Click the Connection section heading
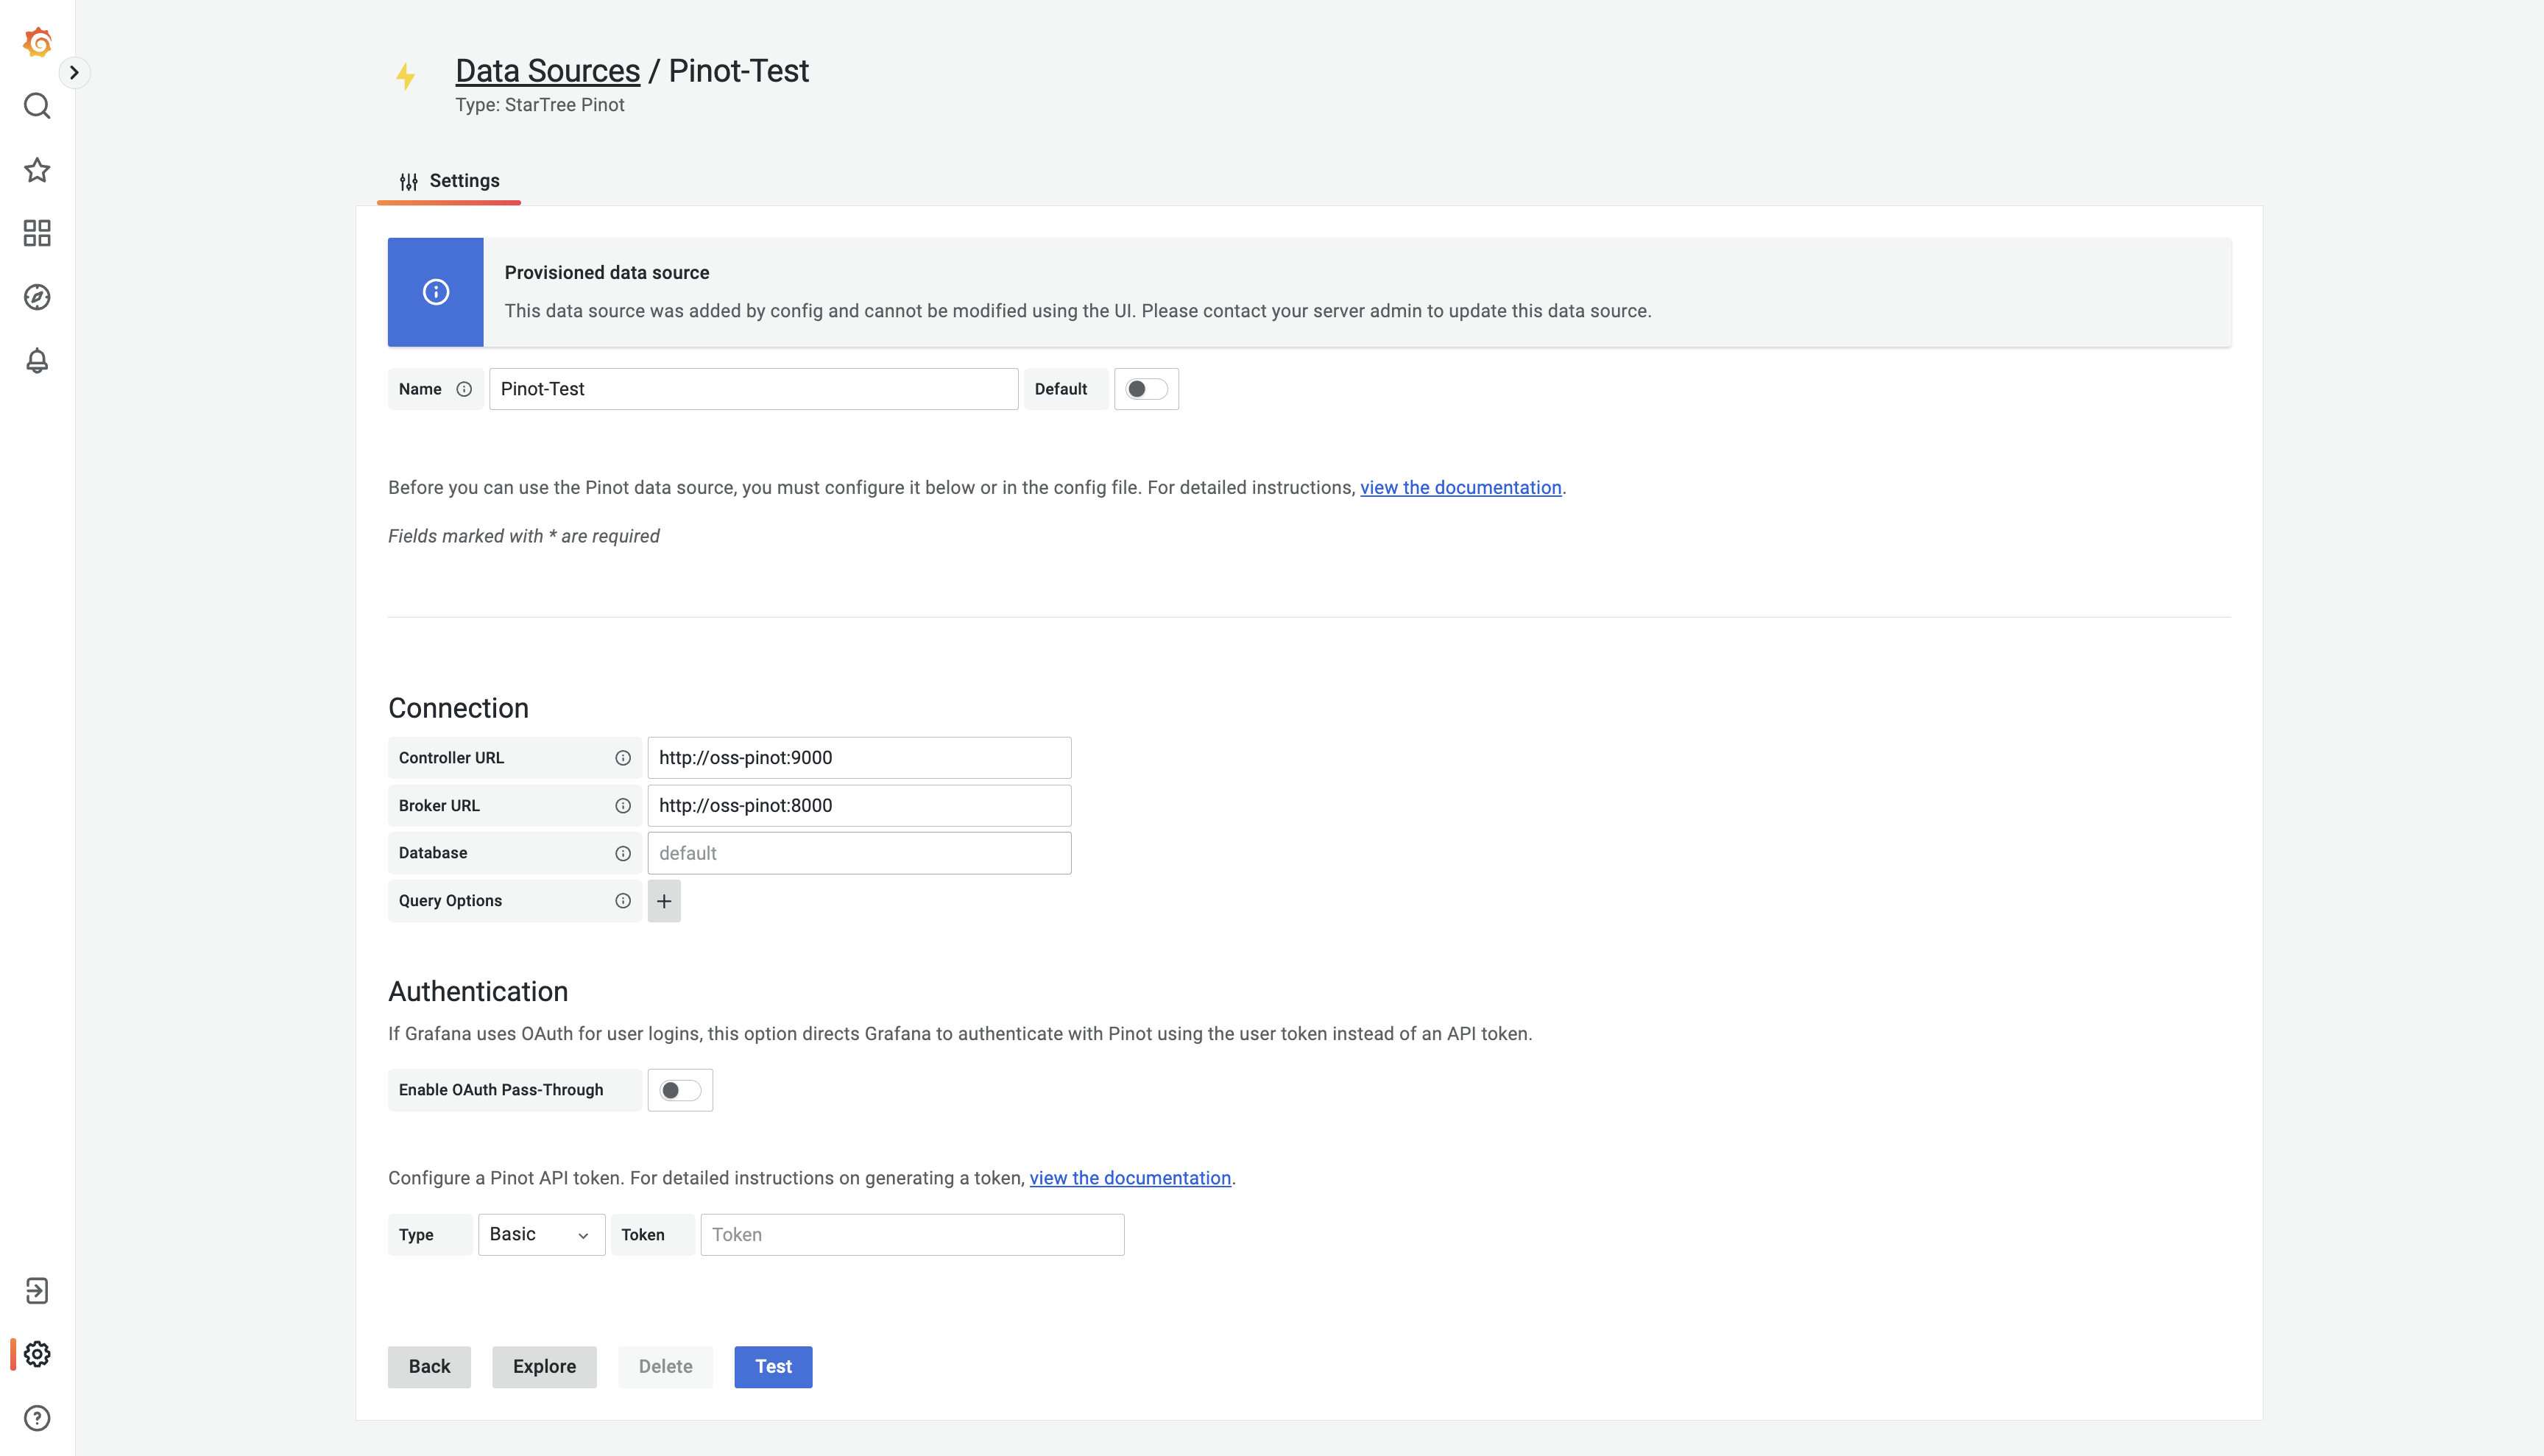 pyautogui.click(x=458, y=708)
